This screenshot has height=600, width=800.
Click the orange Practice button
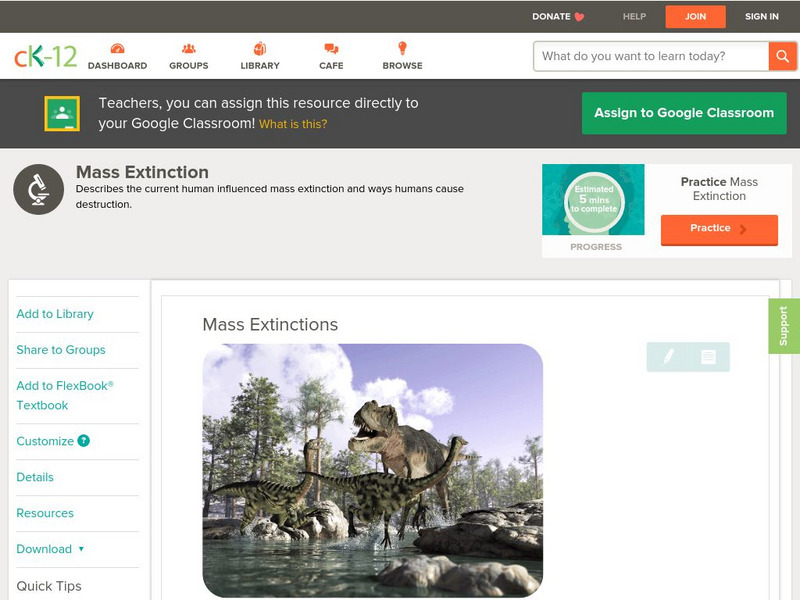pos(719,230)
